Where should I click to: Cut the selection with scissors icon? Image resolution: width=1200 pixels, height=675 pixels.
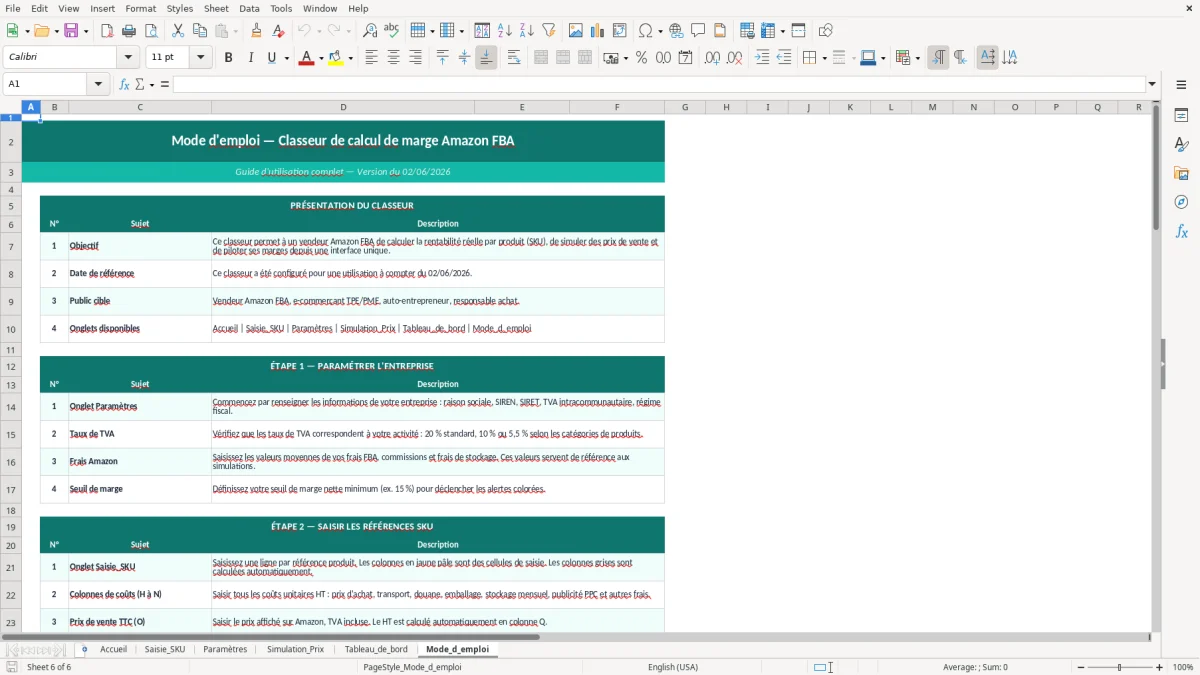tap(177, 31)
